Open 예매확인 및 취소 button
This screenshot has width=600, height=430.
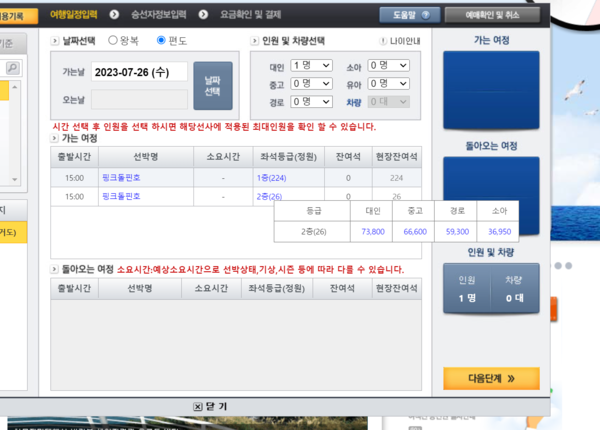(x=492, y=15)
